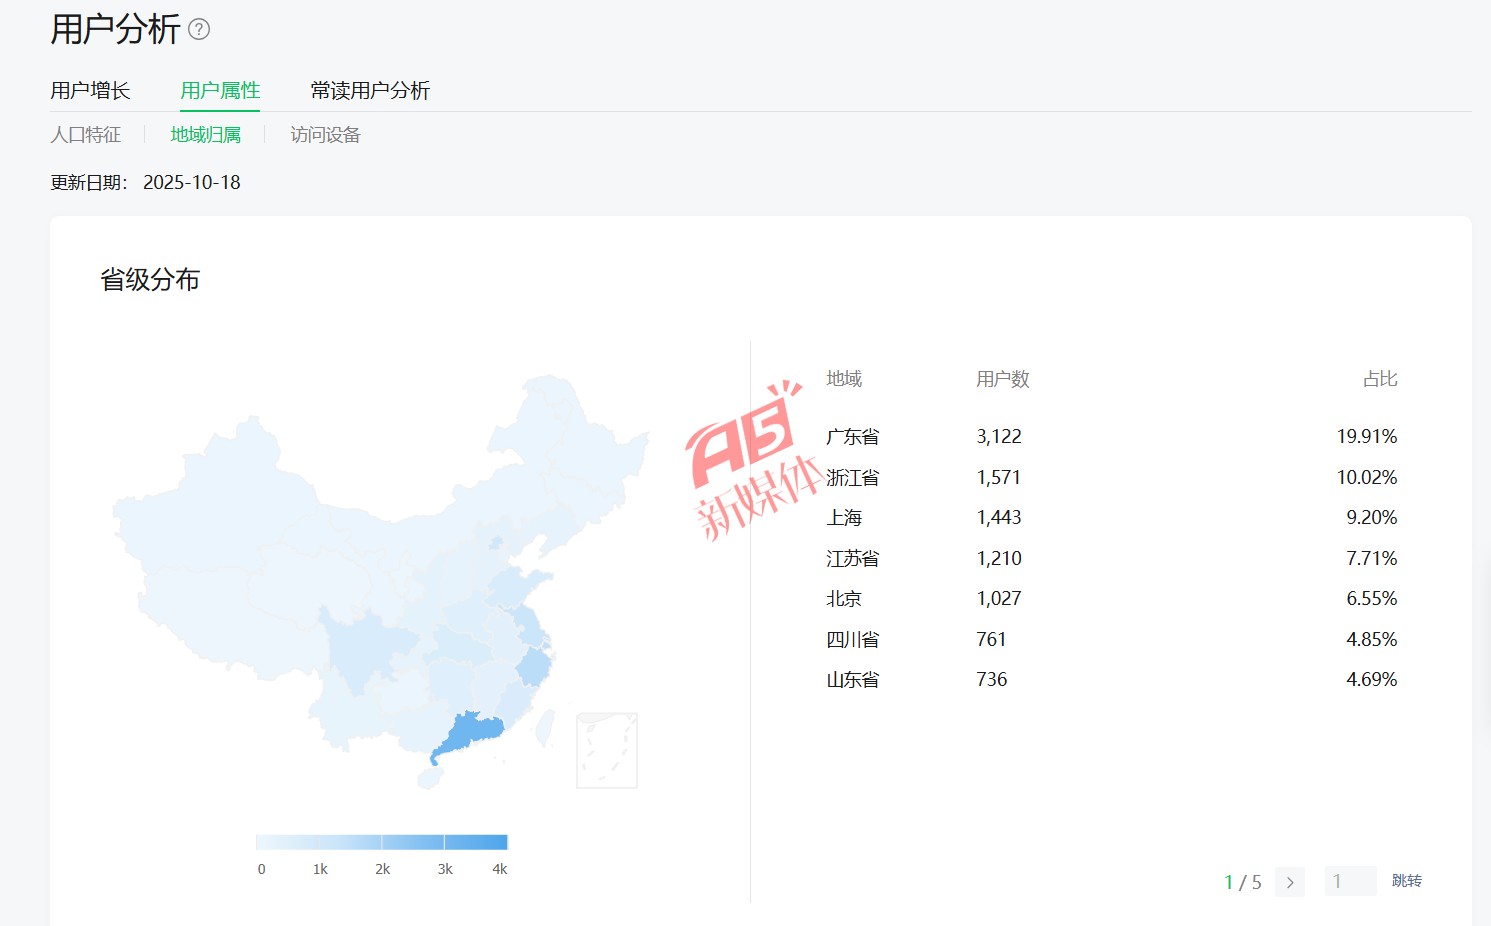Image resolution: width=1491 pixels, height=926 pixels.
Task: Focus the page number input field
Action: (1350, 881)
